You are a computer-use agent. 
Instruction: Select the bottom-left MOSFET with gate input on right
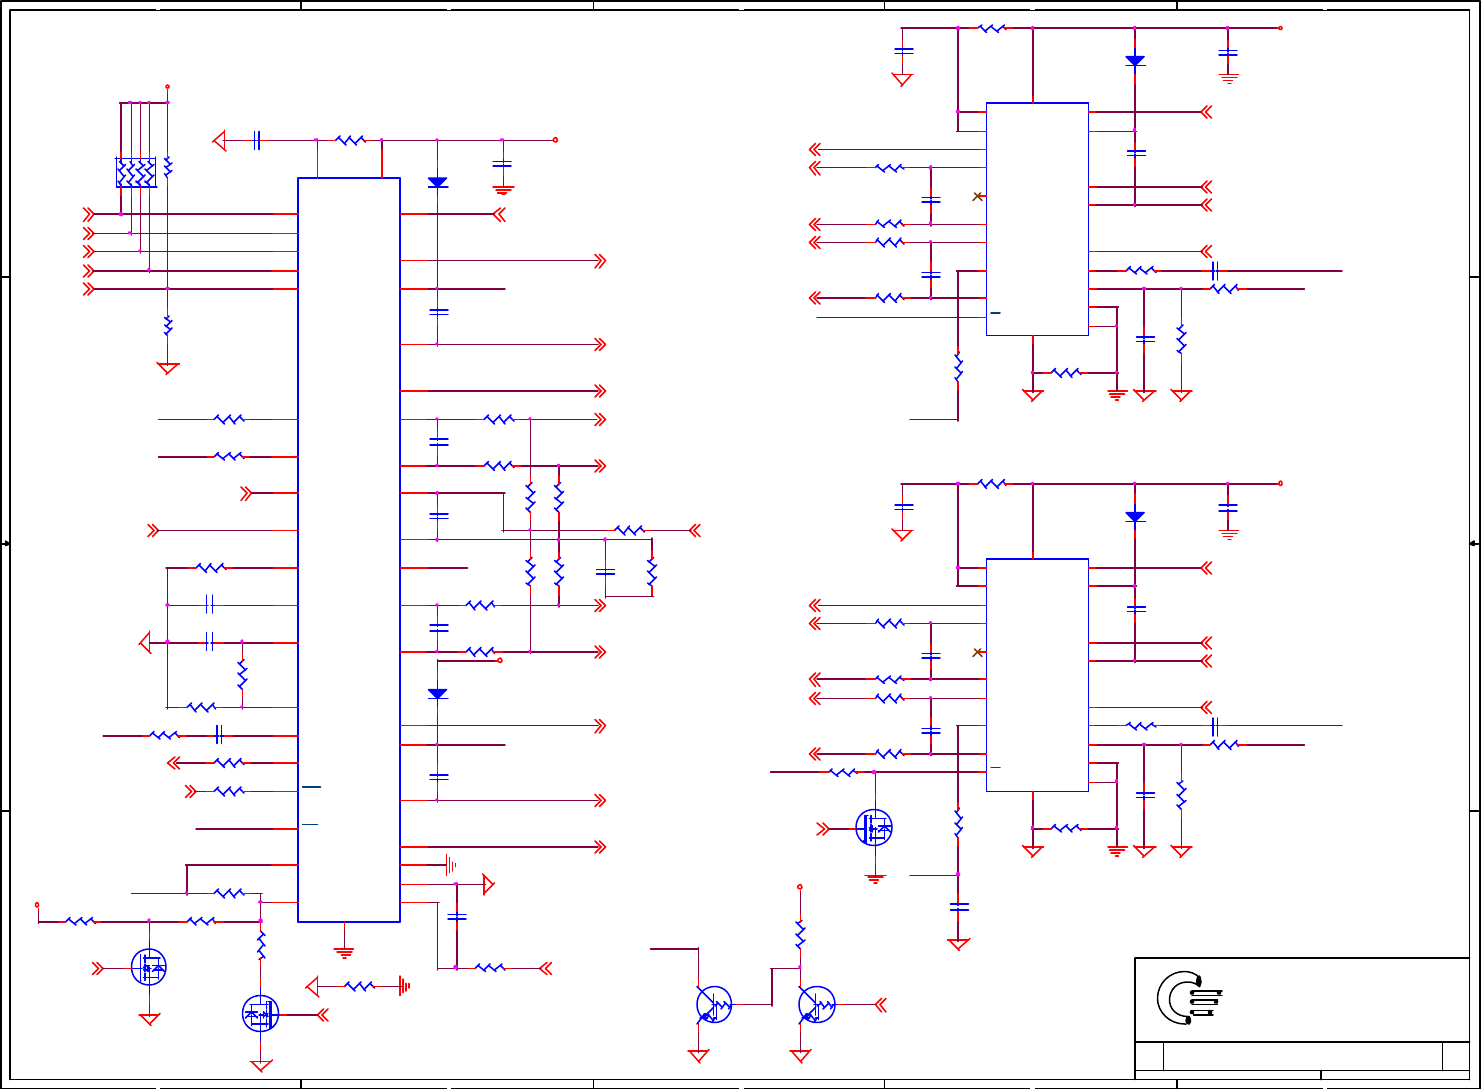pyautogui.click(x=261, y=1014)
